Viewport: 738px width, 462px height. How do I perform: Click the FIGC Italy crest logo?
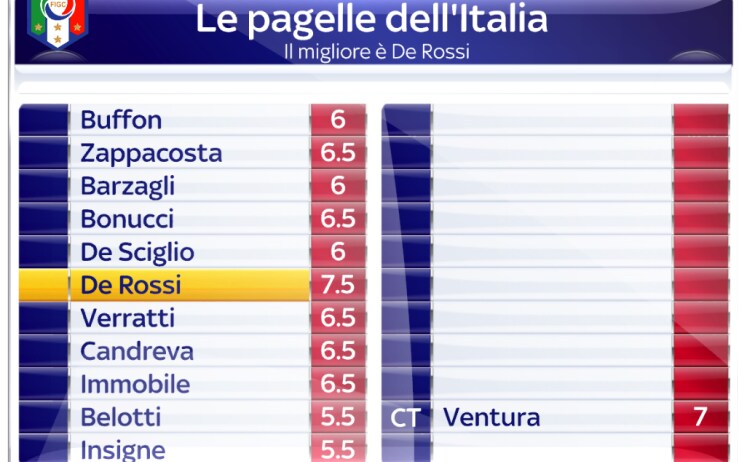tap(57, 22)
